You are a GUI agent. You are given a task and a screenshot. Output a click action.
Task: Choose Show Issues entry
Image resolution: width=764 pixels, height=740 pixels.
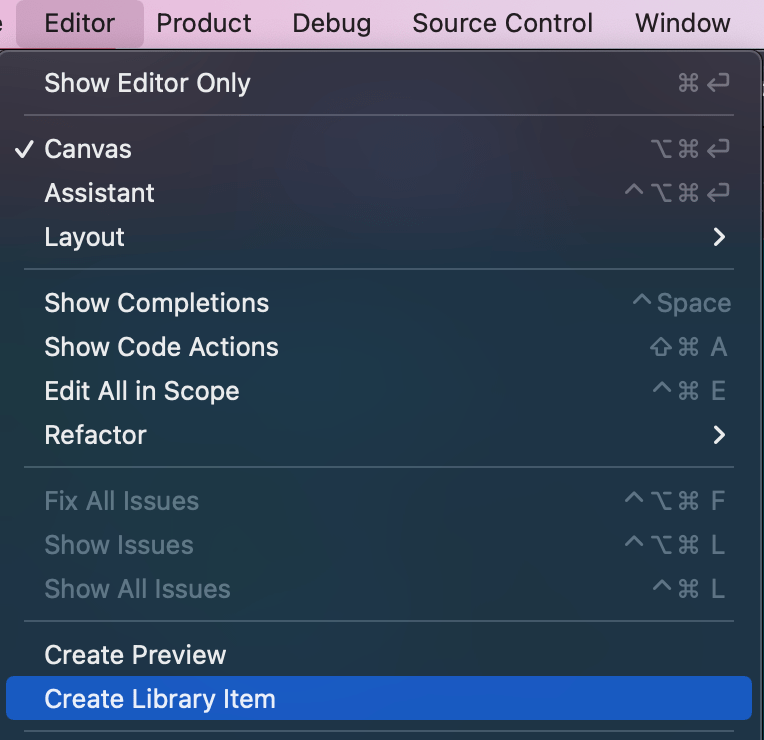click(x=119, y=545)
